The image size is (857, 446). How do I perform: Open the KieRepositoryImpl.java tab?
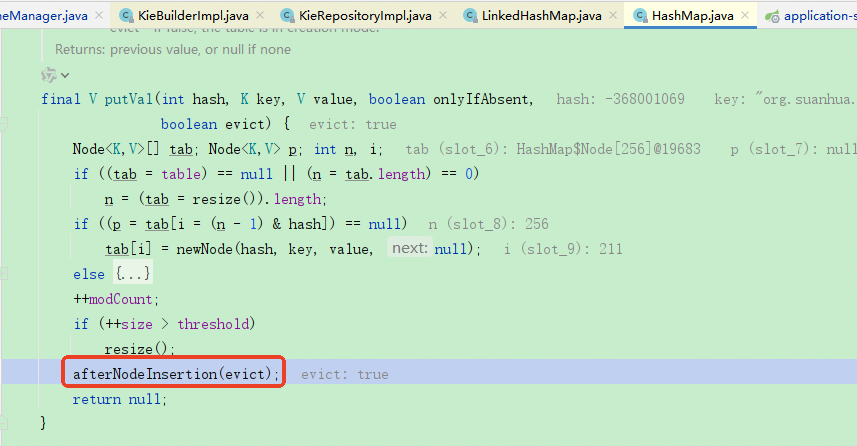[365, 16]
